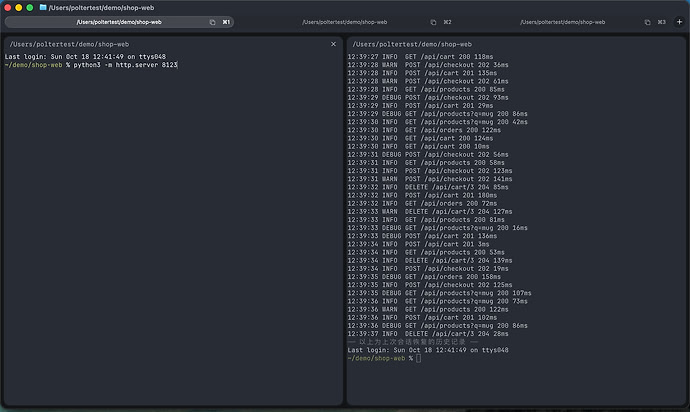This screenshot has height=412, width=690.
Task: Click log line 'DEBUG POST /api/checkout 202 93ms'
Action: pos(428,97)
